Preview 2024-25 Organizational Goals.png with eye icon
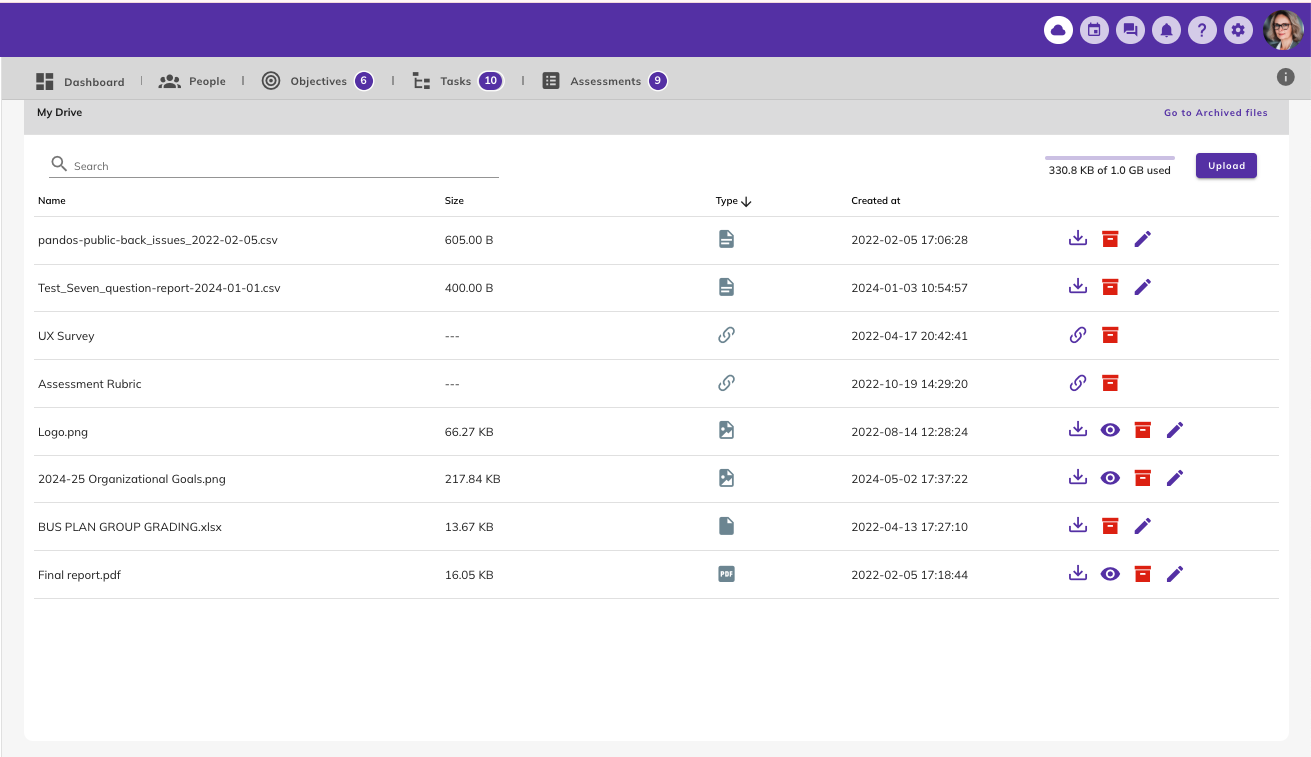Image resolution: width=1311 pixels, height=757 pixels. [x=1110, y=478]
